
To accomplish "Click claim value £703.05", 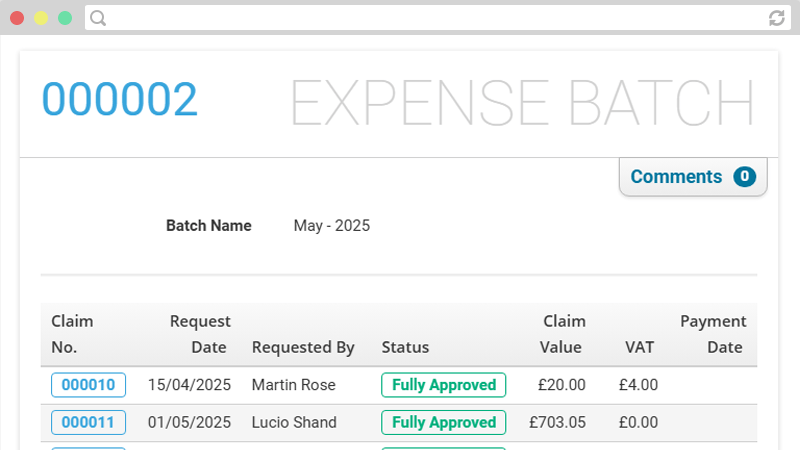I will point(557,422).
